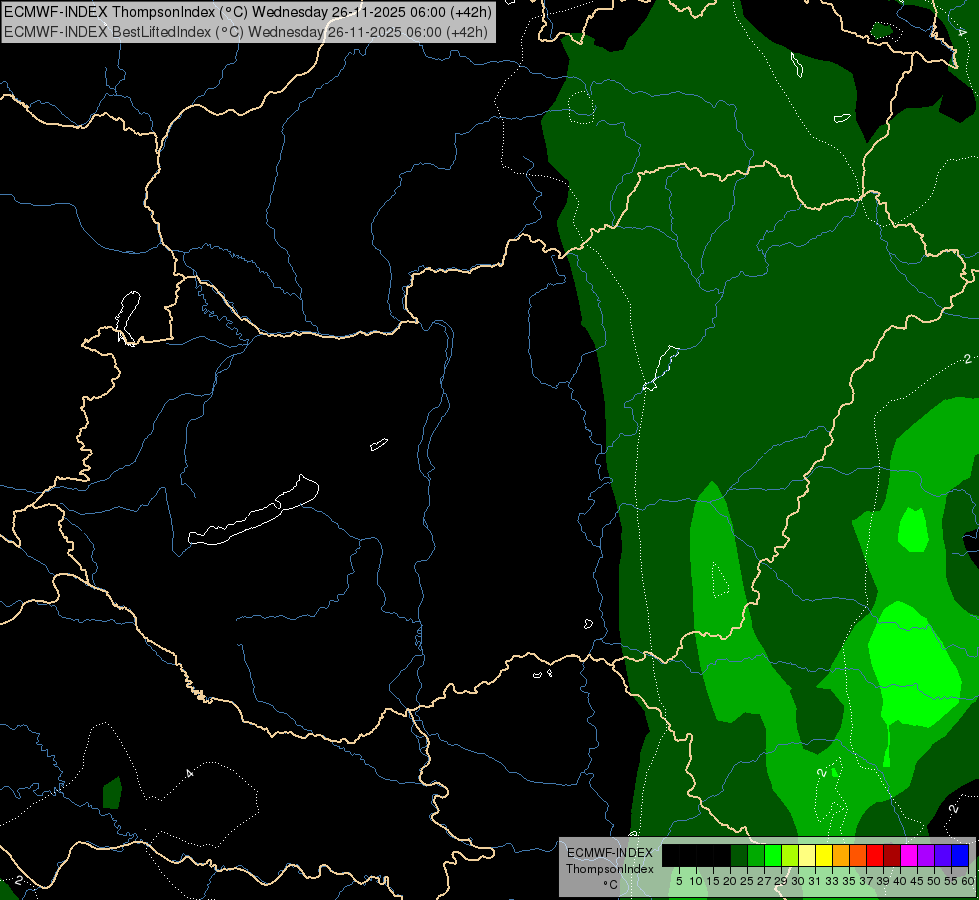
Task: Click the ThompsonIndex title line in header
Action: [248, 11]
